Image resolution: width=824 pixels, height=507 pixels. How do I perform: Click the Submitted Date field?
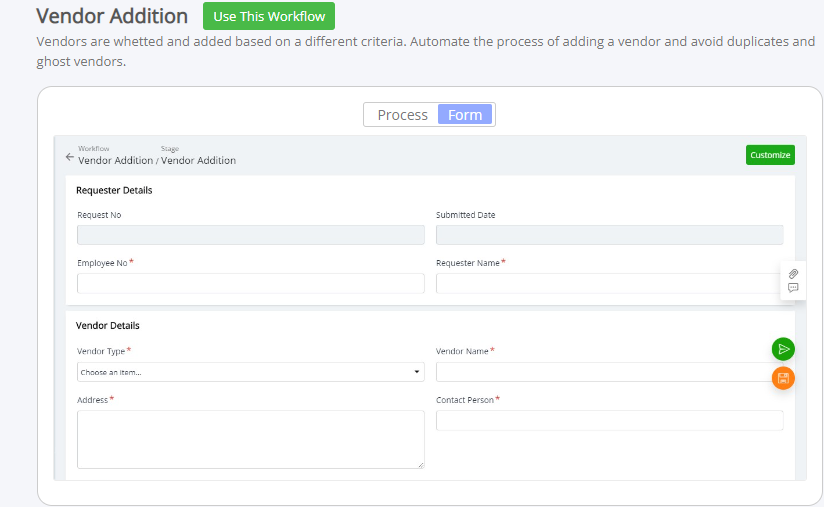pyautogui.click(x=610, y=235)
